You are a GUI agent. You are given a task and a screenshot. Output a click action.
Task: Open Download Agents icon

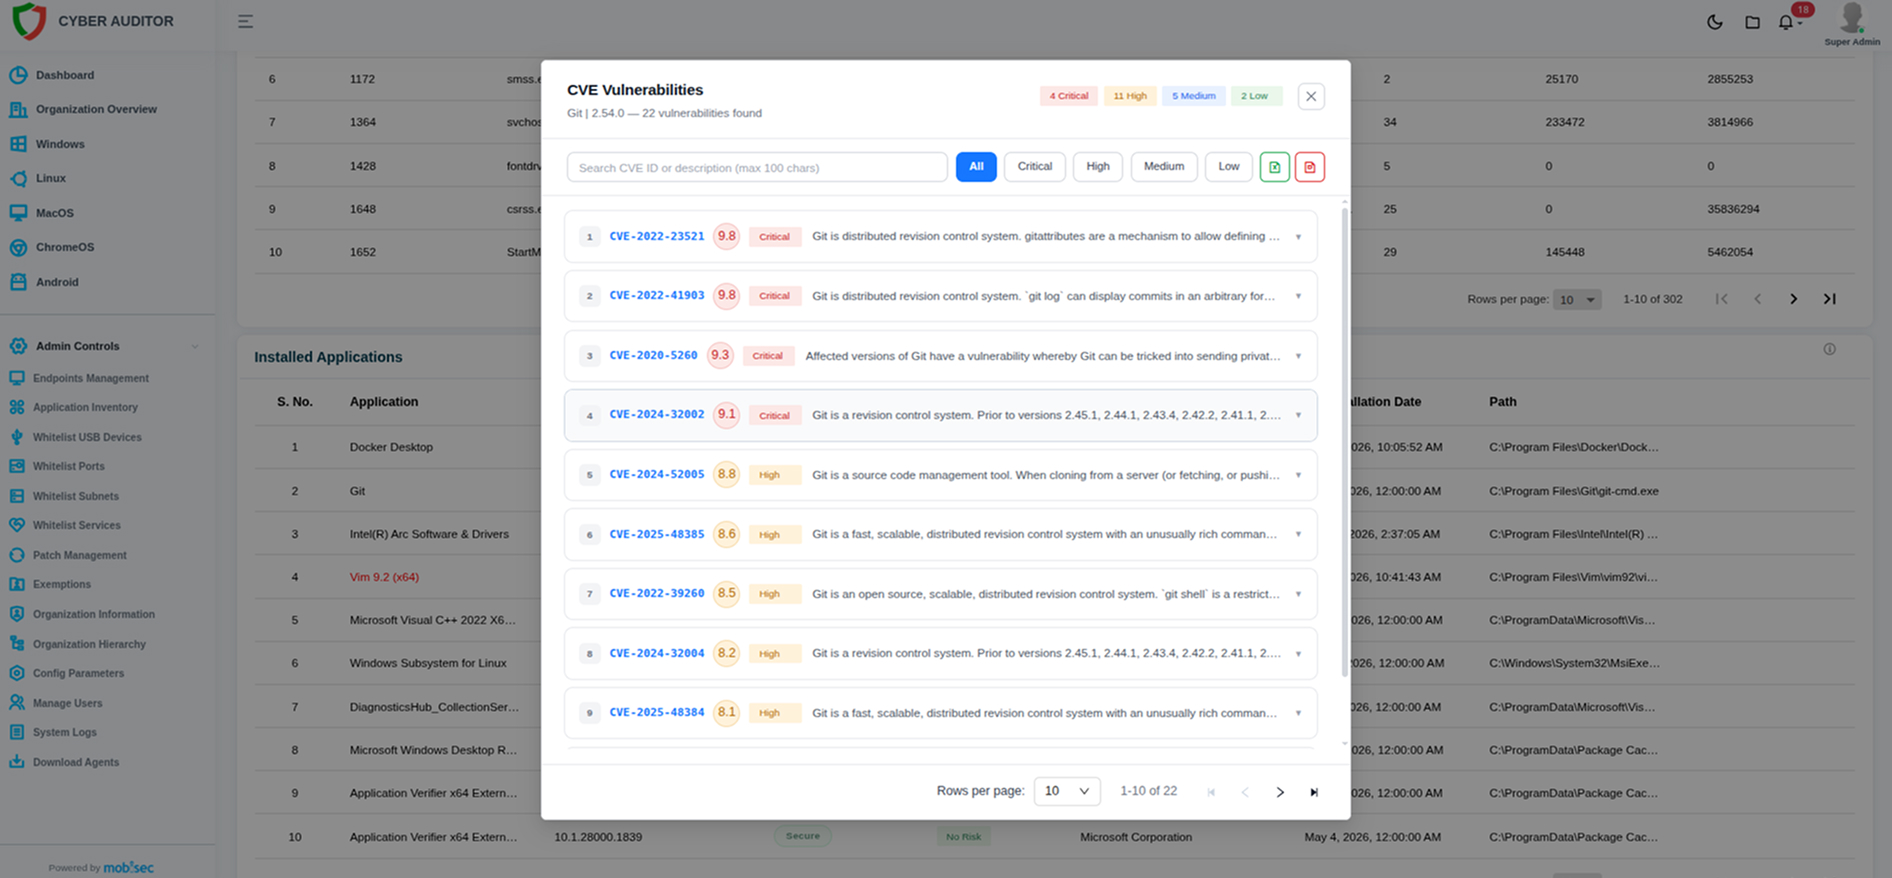(17, 762)
